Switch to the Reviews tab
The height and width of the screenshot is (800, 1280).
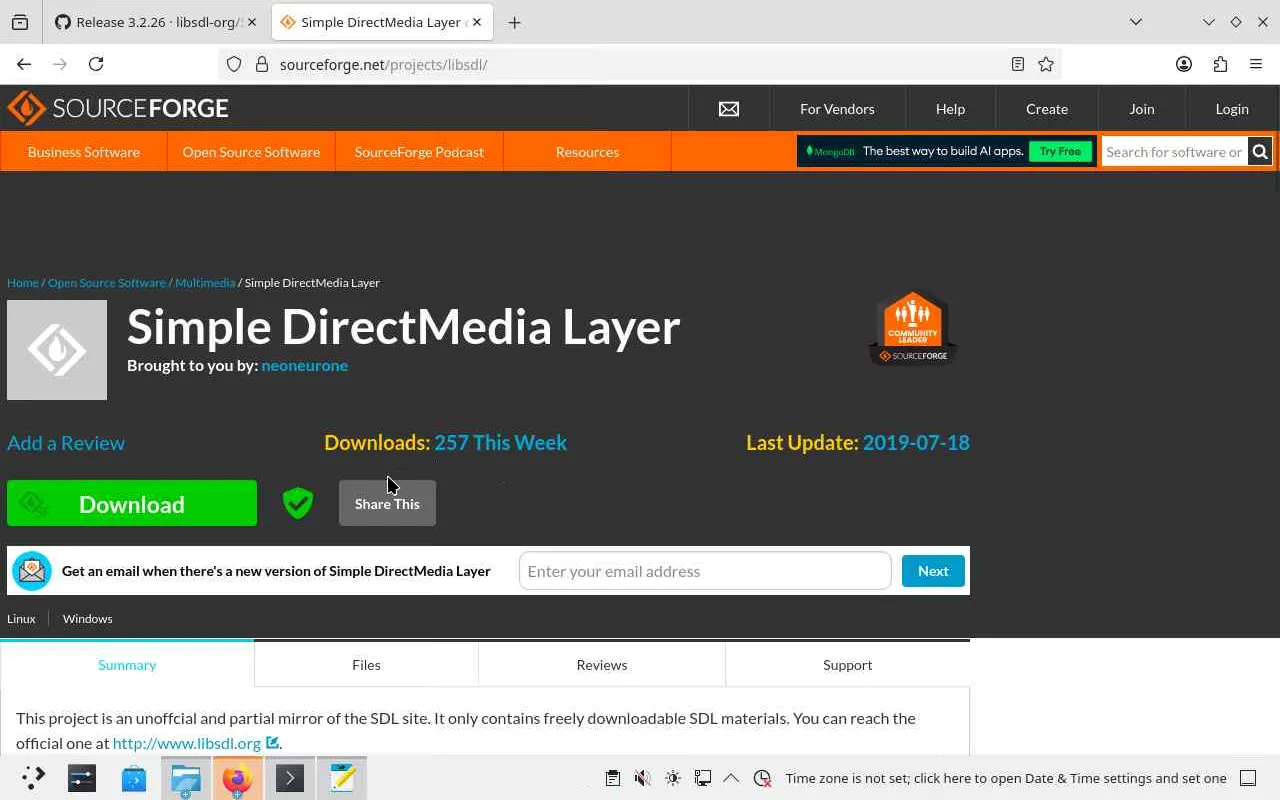point(602,665)
